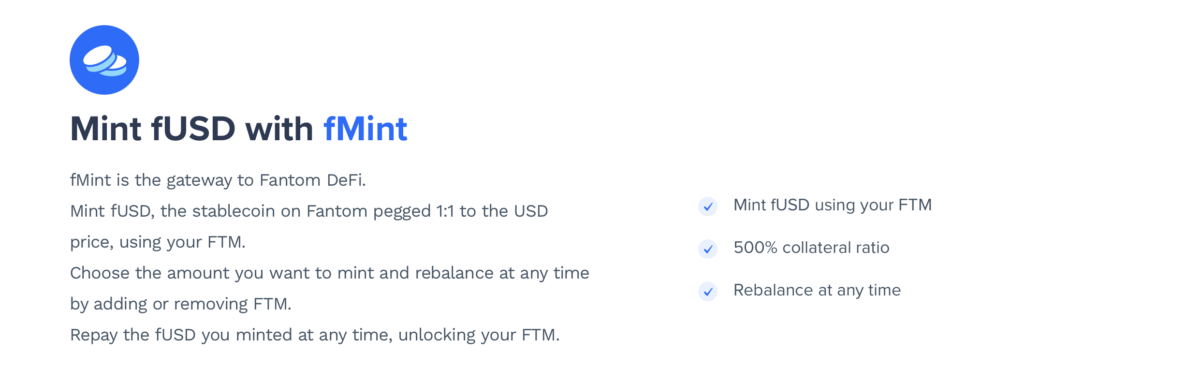Screen dimensions: 1200x383
Task: Click checkmark icon beside Mint fUSD using your FTM
Action: [x=708, y=206]
